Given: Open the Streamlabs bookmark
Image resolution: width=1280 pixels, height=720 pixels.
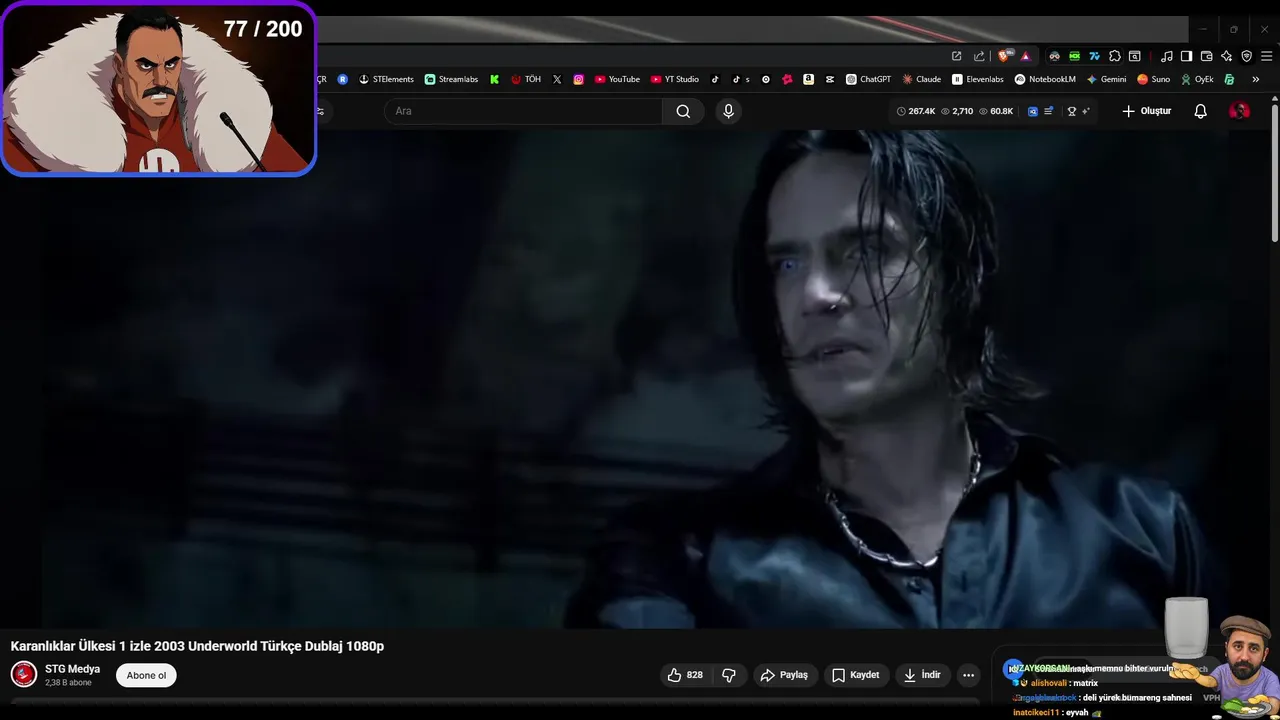Looking at the screenshot, I should tap(451, 79).
